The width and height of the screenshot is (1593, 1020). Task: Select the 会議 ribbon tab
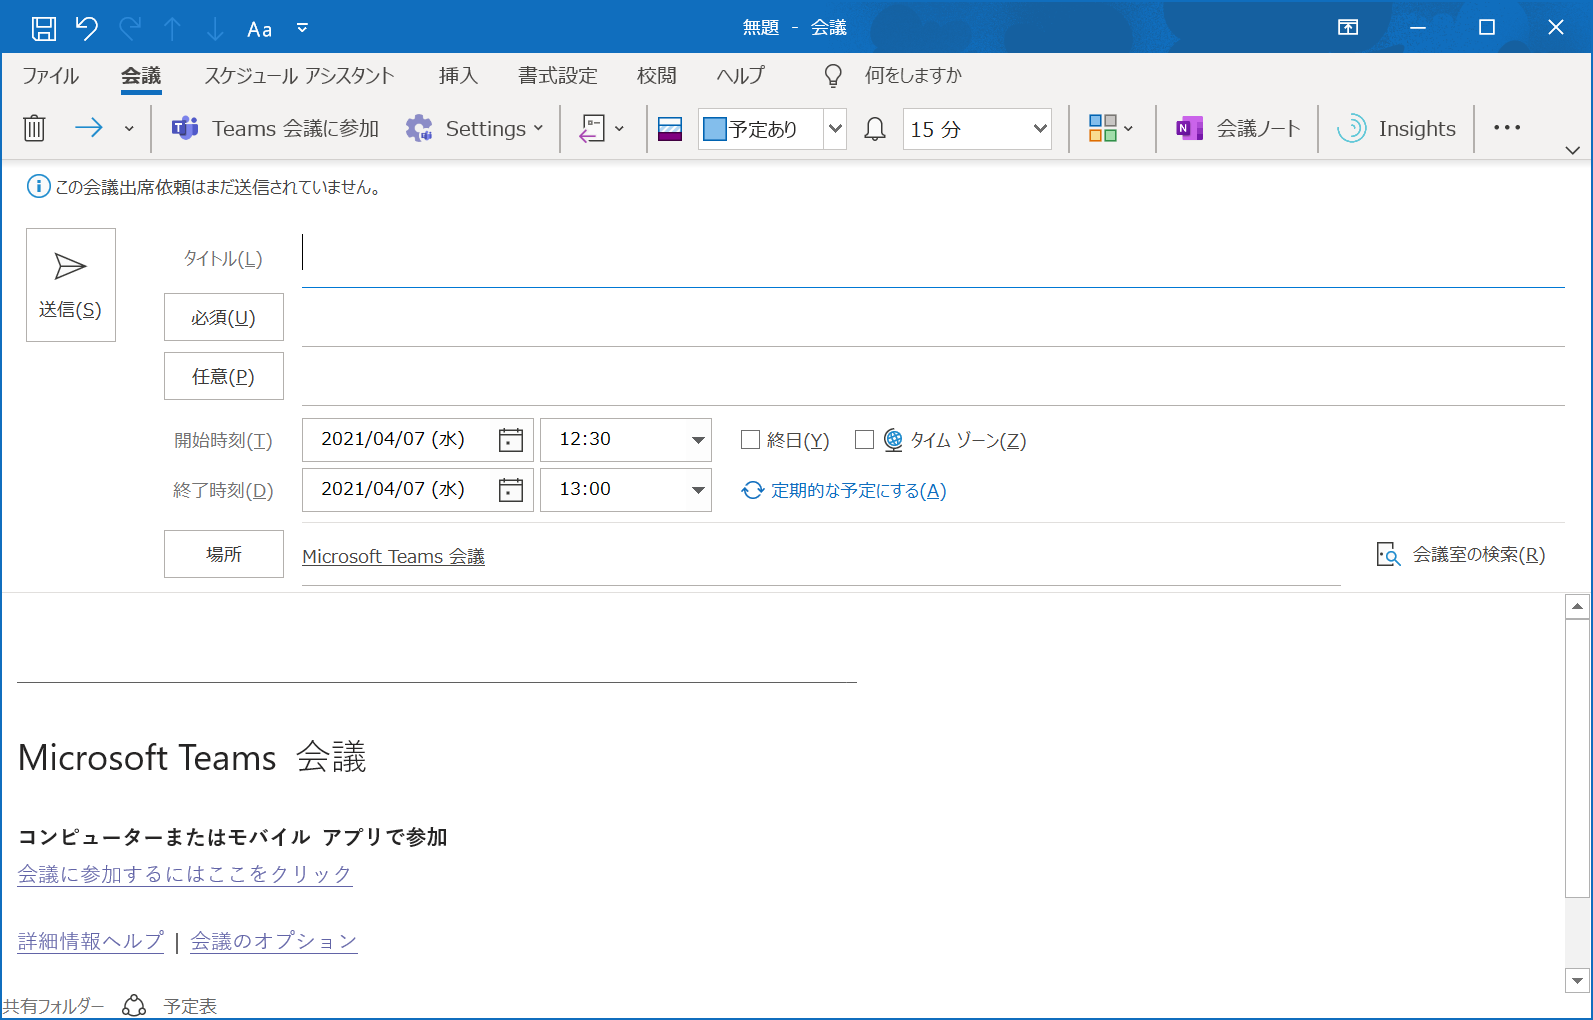tap(141, 75)
